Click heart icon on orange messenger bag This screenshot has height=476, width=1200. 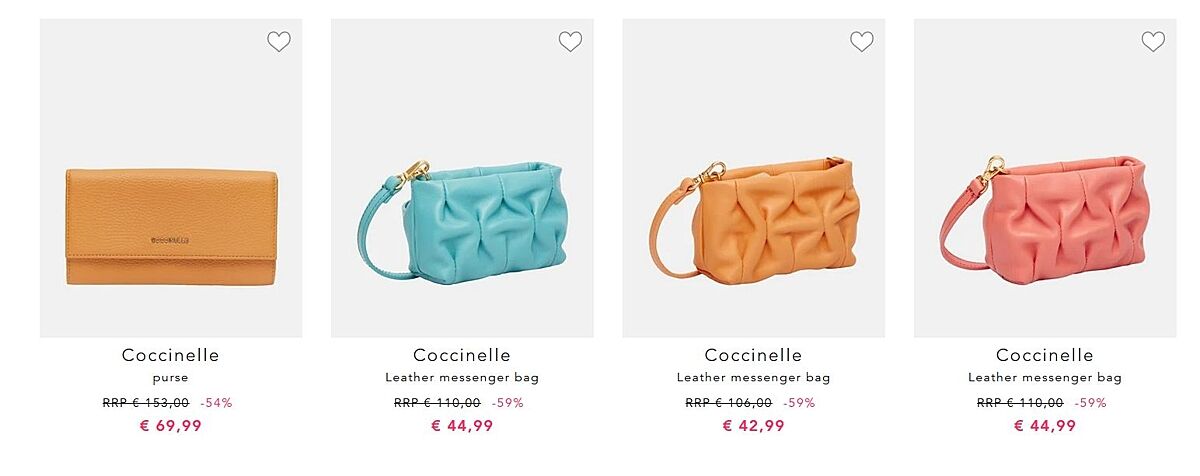[x=861, y=41]
